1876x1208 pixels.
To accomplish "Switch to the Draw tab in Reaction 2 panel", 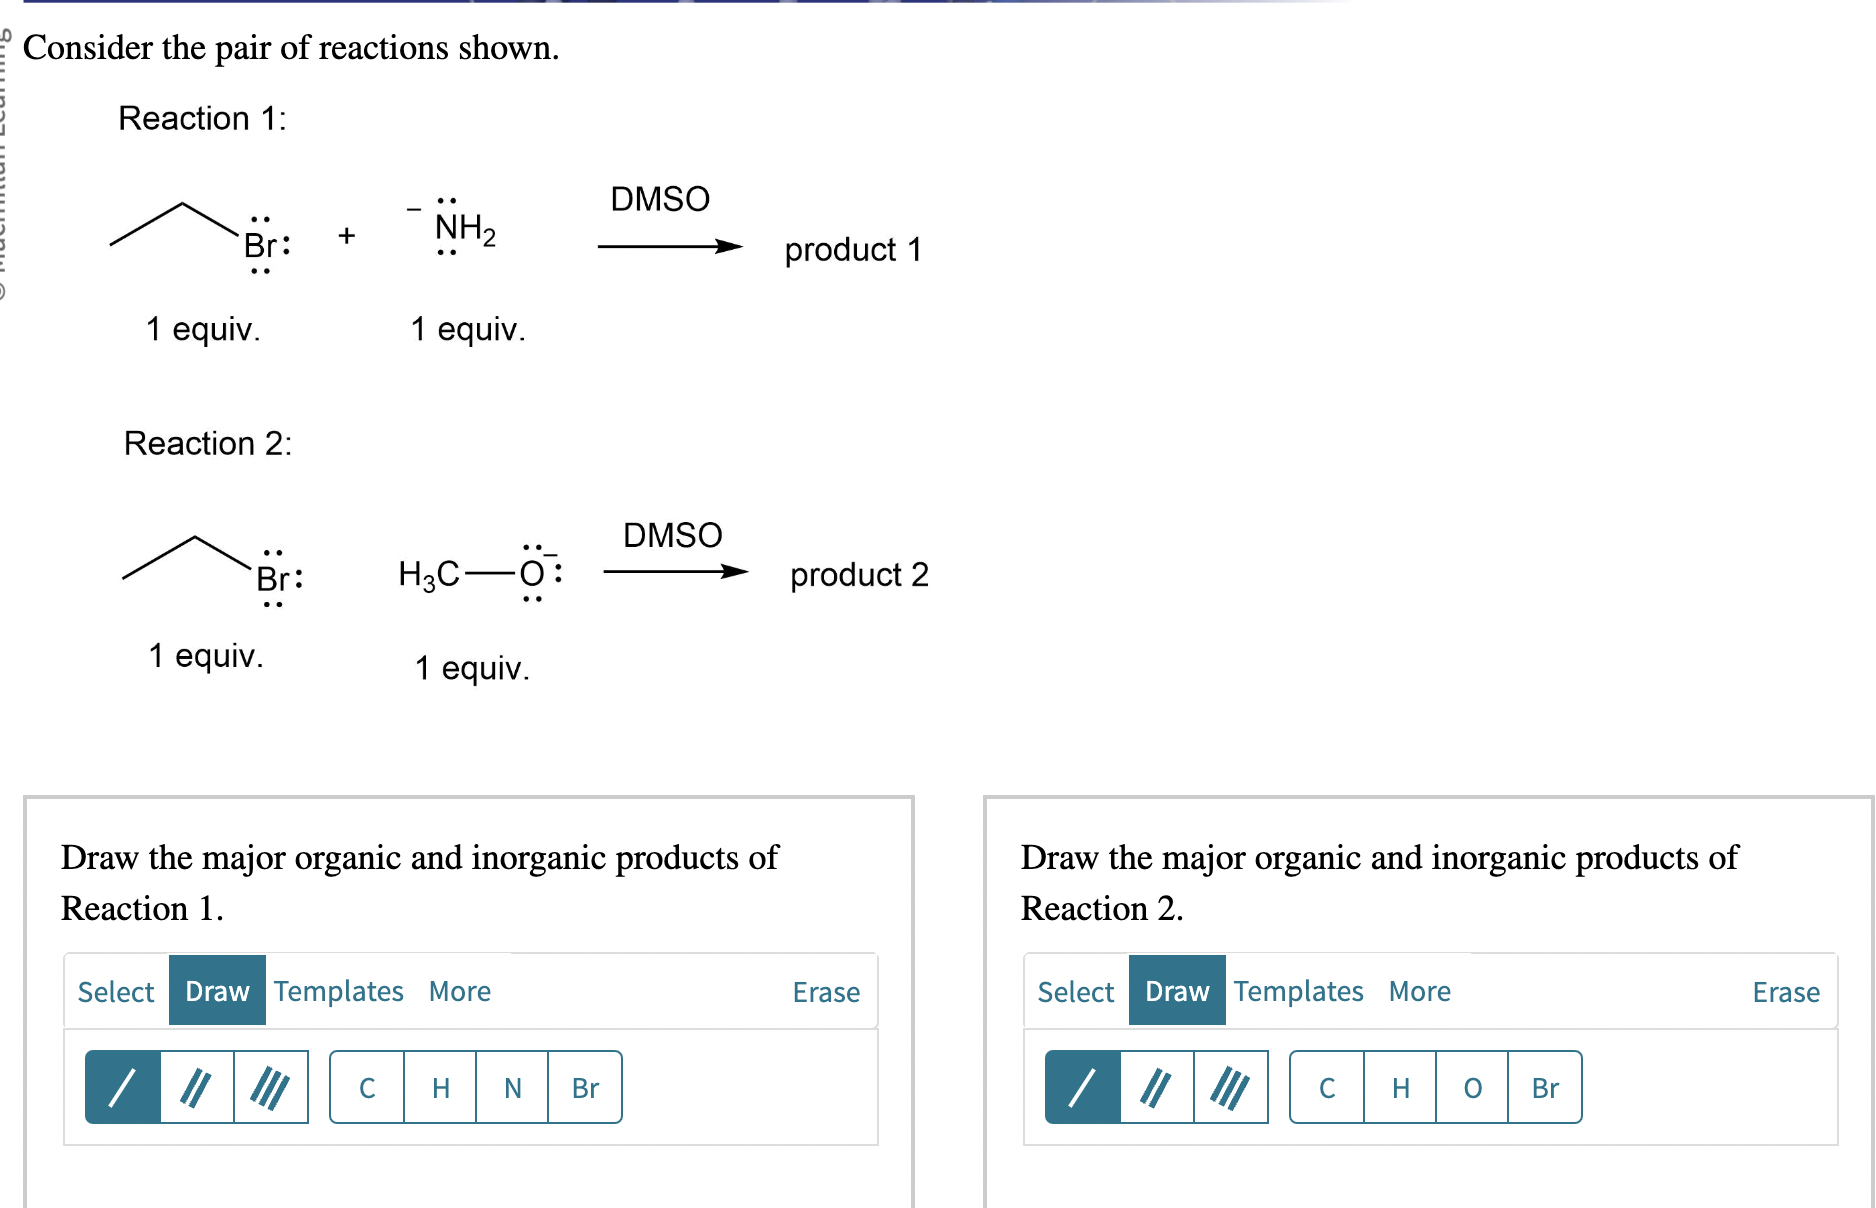I will coord(1176,991).
